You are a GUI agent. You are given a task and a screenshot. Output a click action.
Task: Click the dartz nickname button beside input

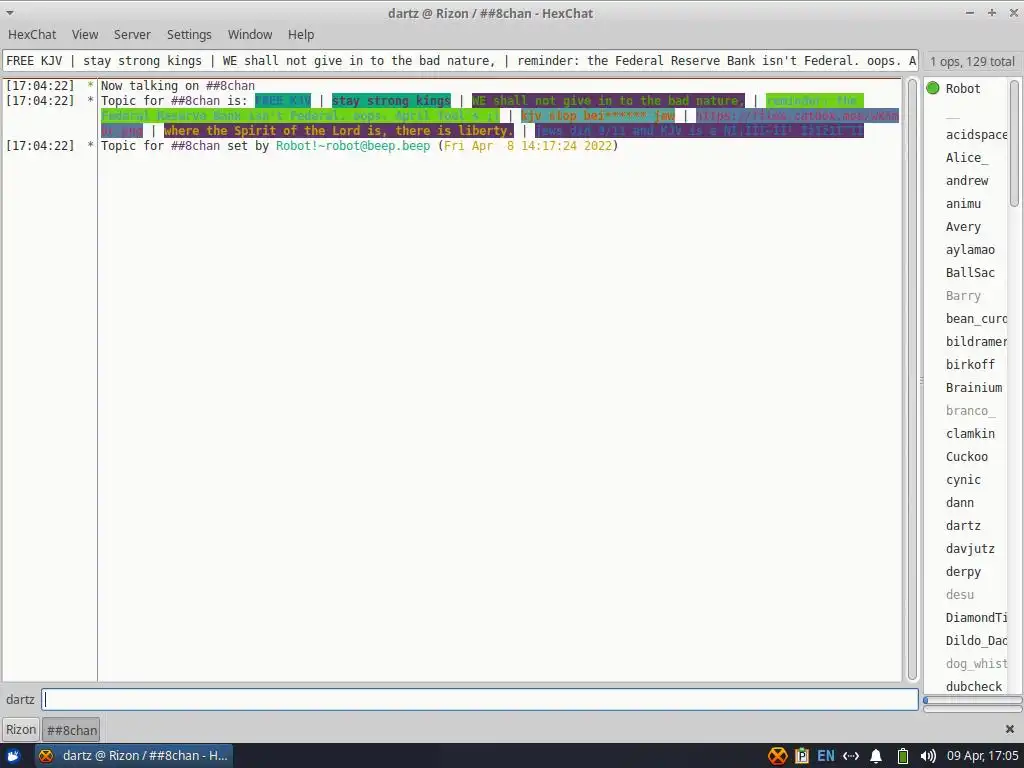[x=20, y=699]
